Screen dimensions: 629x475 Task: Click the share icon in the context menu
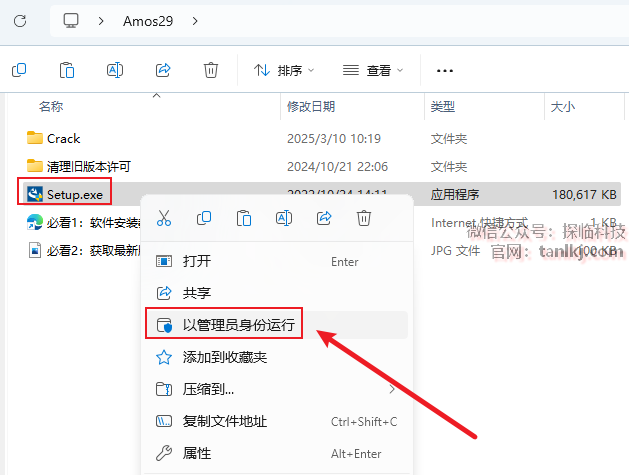[324, 218]
